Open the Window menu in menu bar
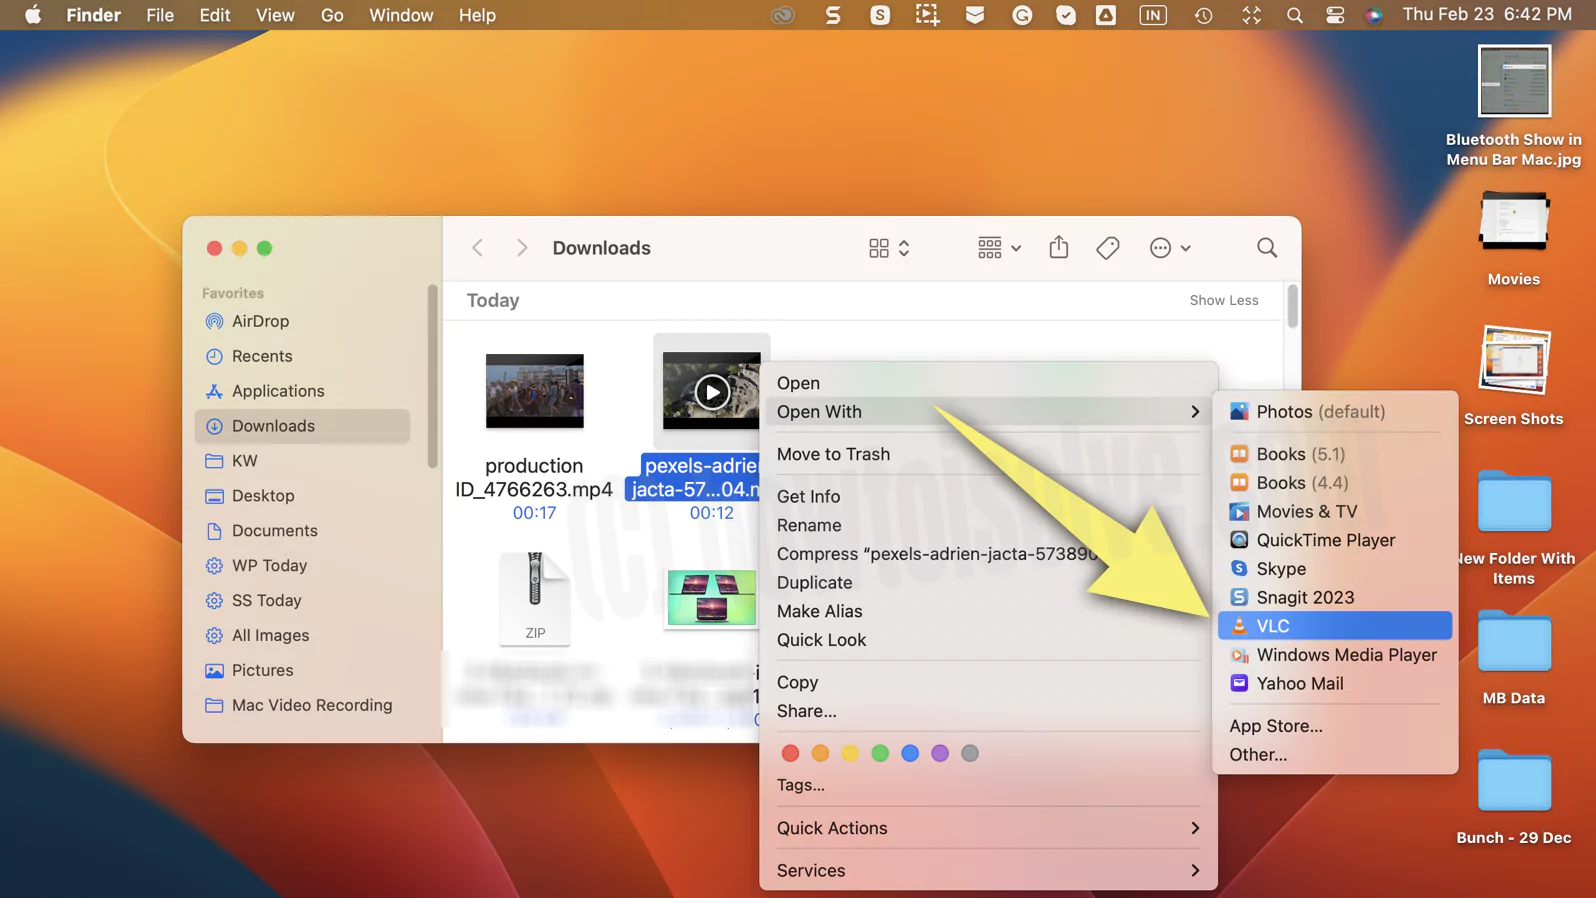The height and width of the screenshot is (898, 1596). pyautogui.click(x=401, y=15)
